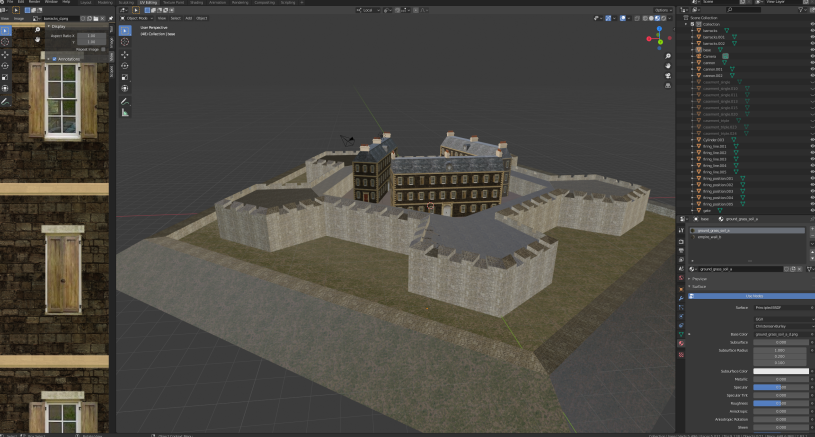Image resolution: width=815 pixels, height=437 pixels.
Task: Toggle camera view icon in viewport
Action: [668, 76]
